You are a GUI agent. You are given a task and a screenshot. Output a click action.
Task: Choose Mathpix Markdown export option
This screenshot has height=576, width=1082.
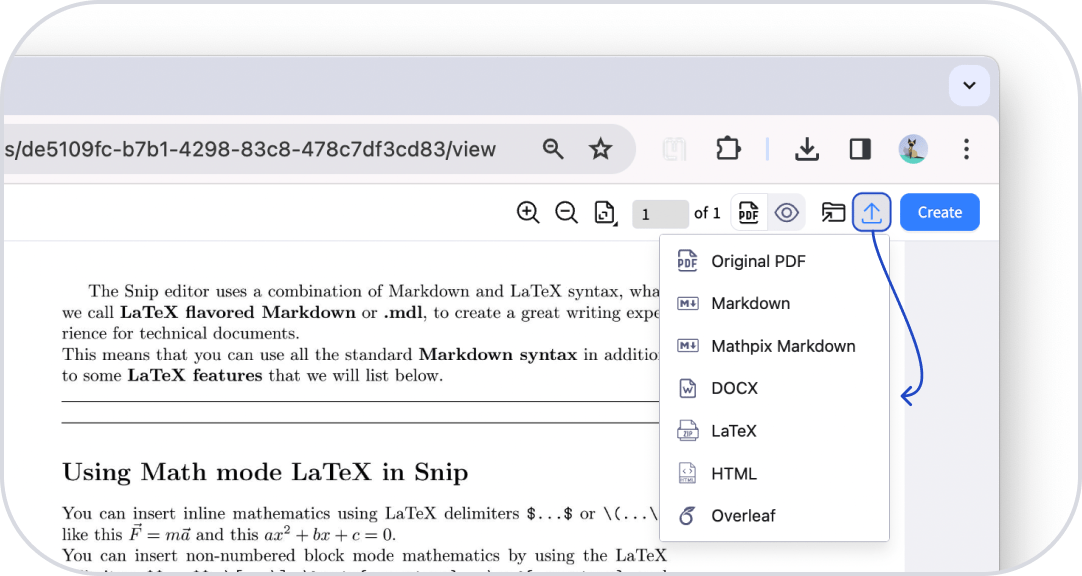[782, 346]
